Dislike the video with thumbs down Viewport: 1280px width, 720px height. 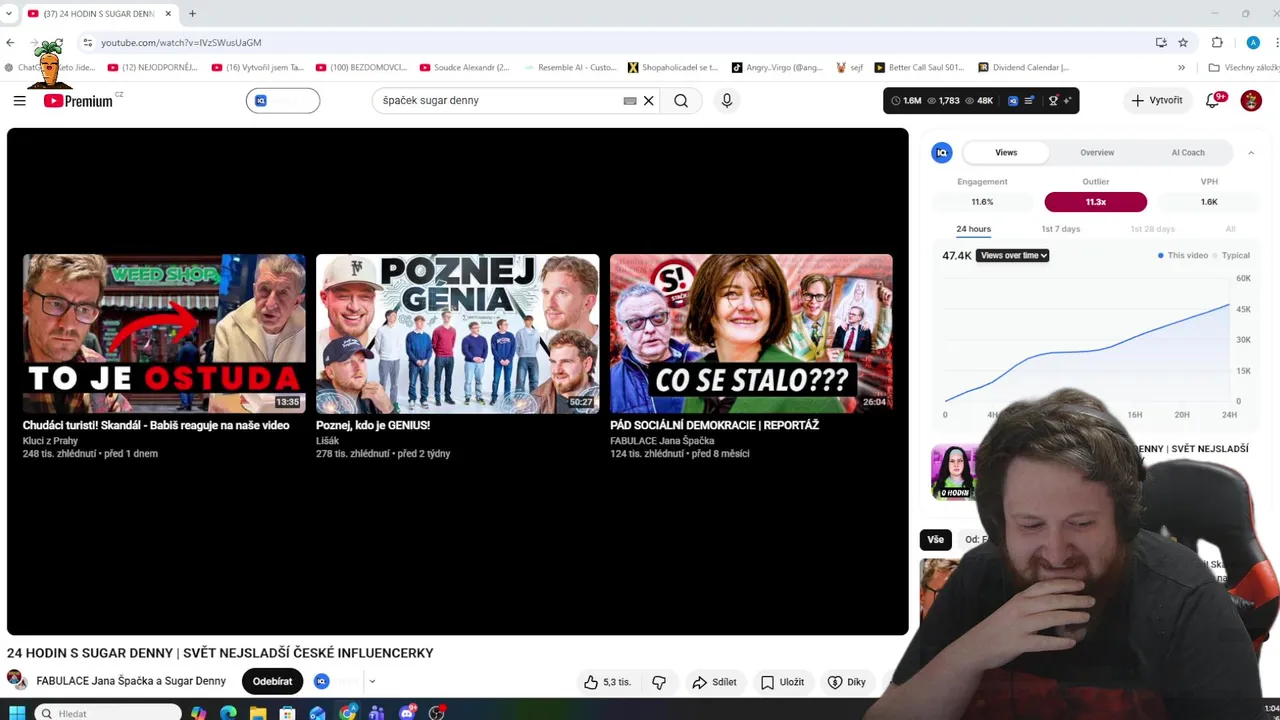(659, 682)
